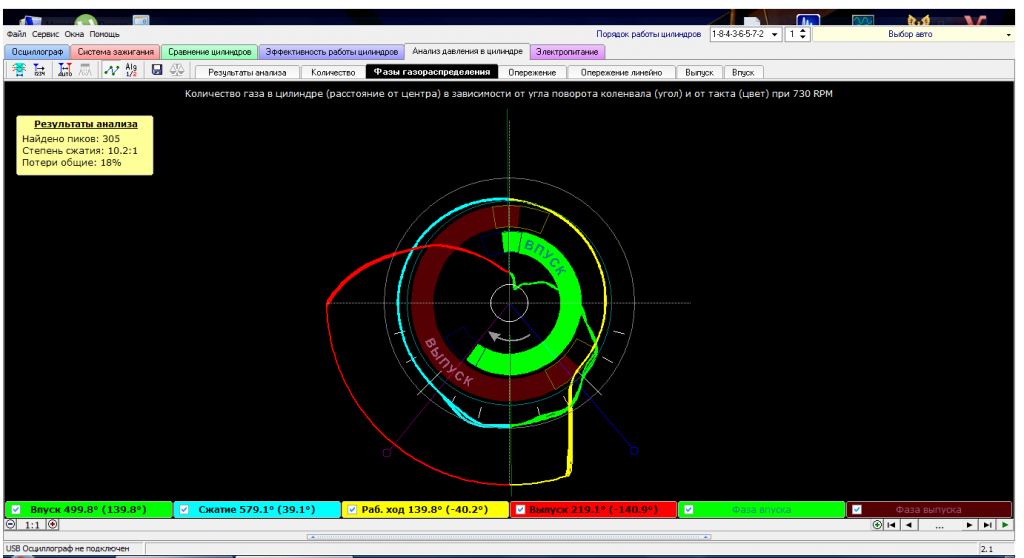Click the Найдено пиков: 305 line

click(x=71, y=139)
